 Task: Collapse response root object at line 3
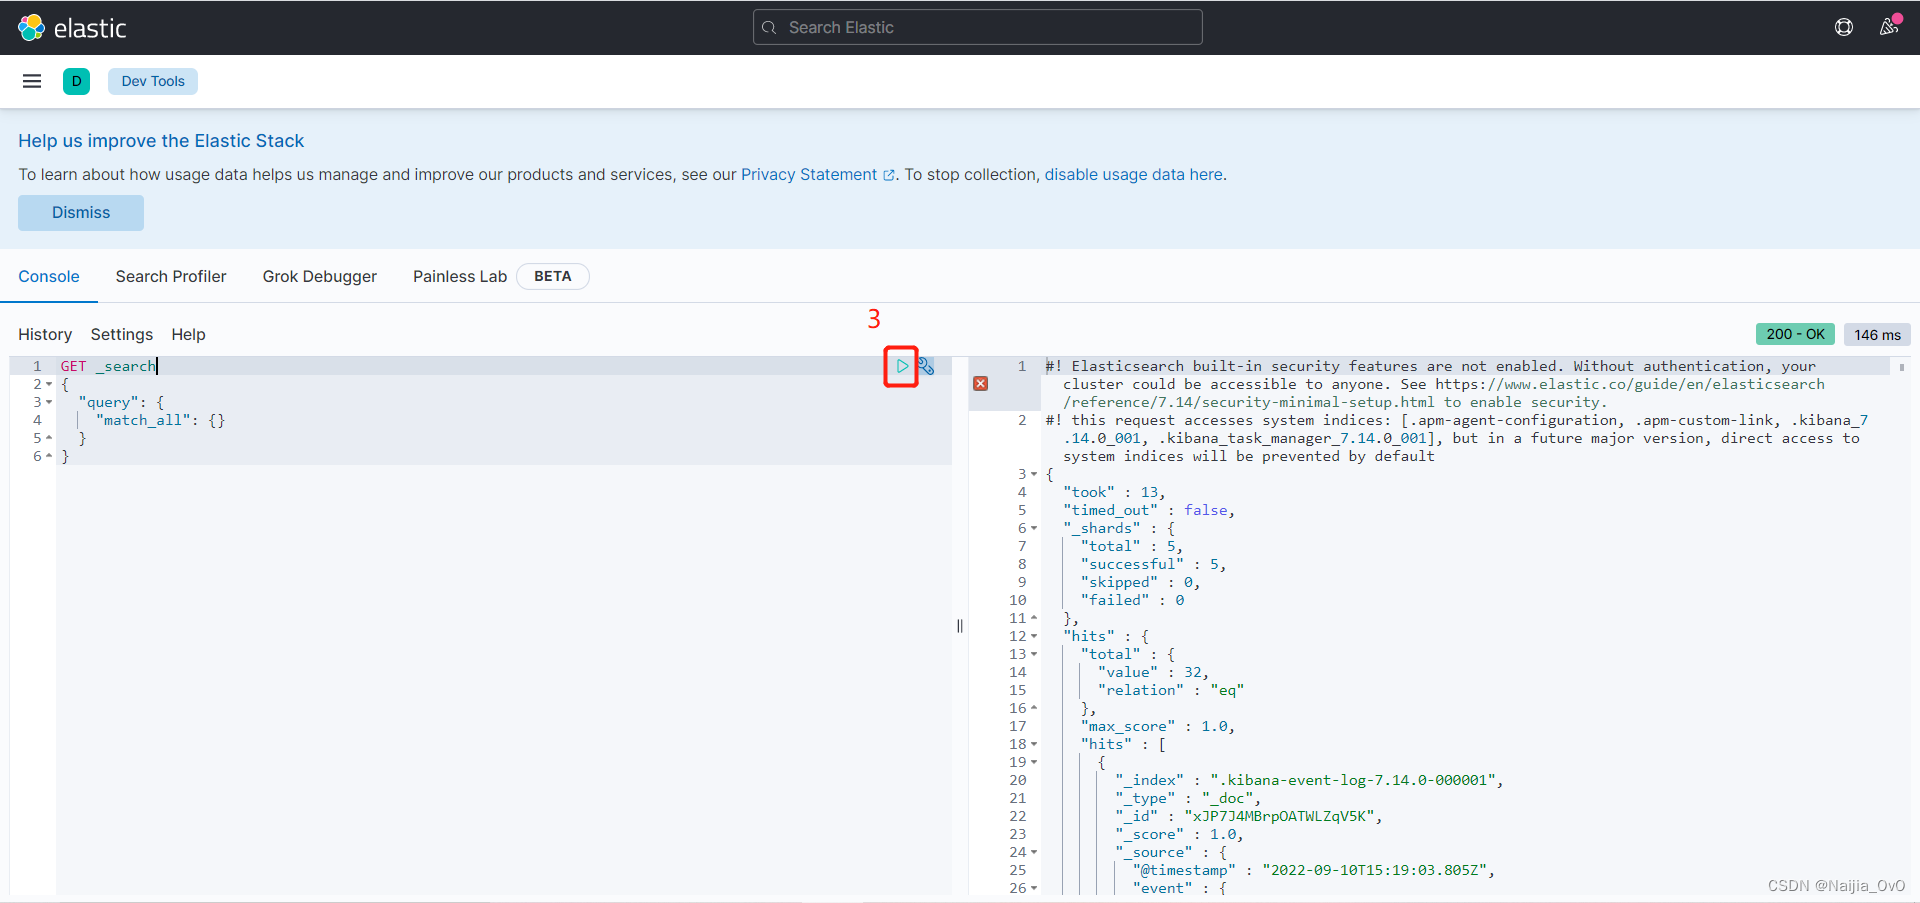pyautogui.click(x=1034, y=474)
